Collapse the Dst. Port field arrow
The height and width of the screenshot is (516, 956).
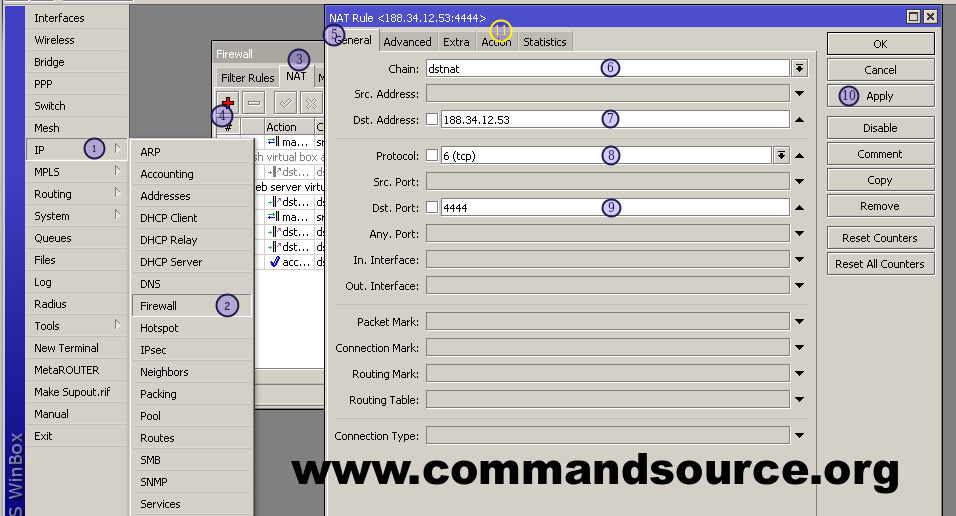[x=799, y=208]
